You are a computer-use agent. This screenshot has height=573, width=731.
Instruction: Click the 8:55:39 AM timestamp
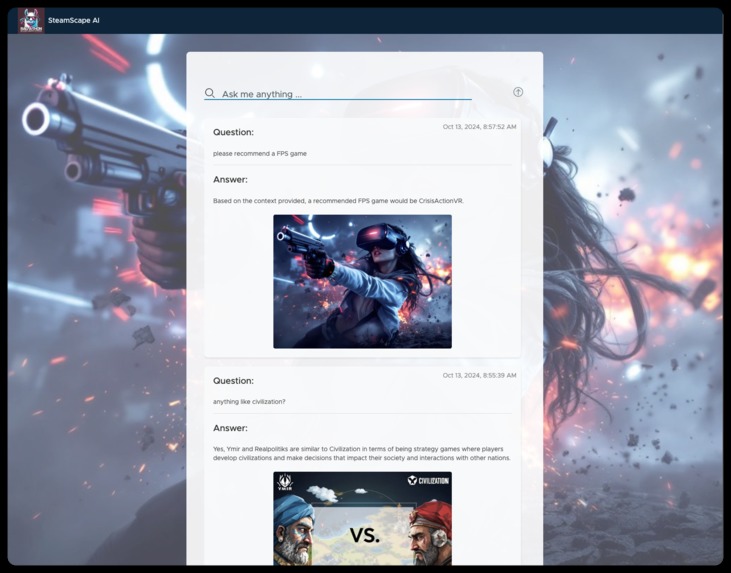[x=479, y=375]
